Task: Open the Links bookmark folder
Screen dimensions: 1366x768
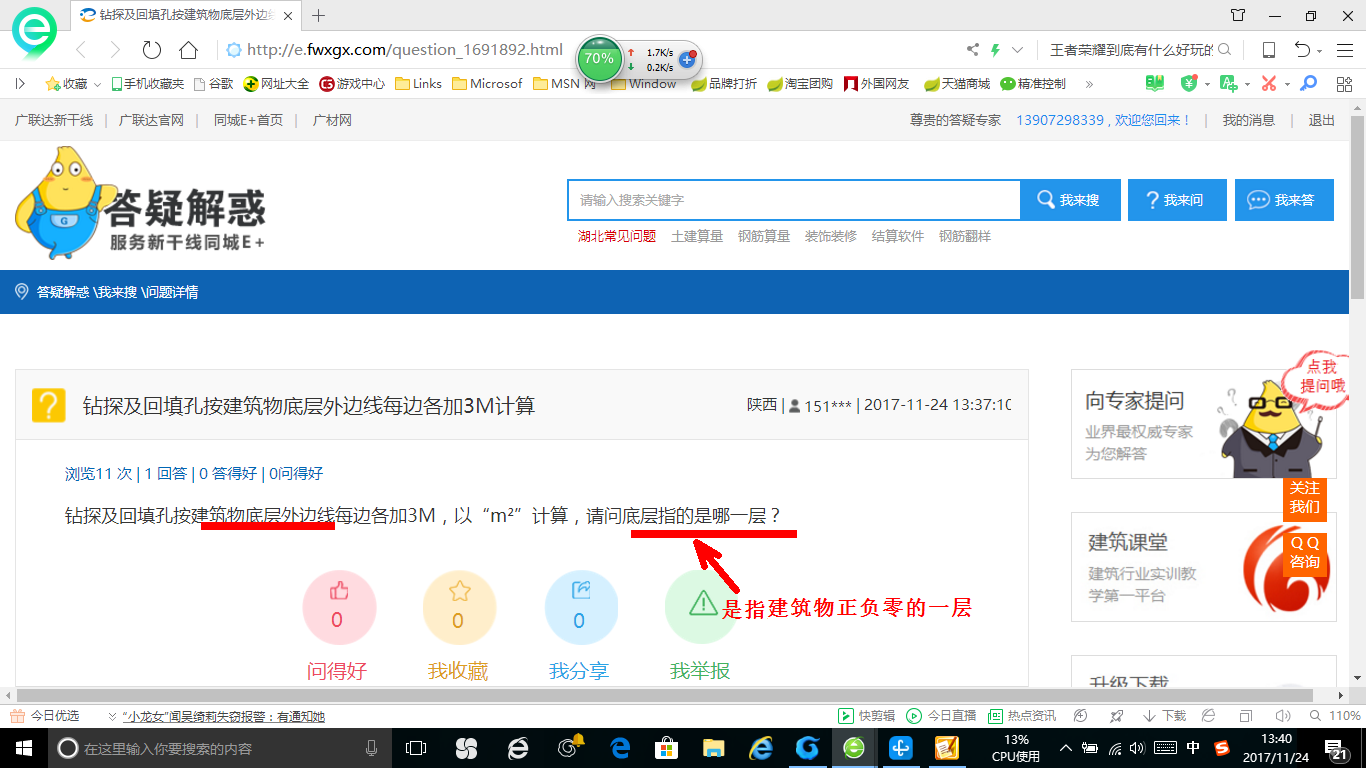Action: 419,84
